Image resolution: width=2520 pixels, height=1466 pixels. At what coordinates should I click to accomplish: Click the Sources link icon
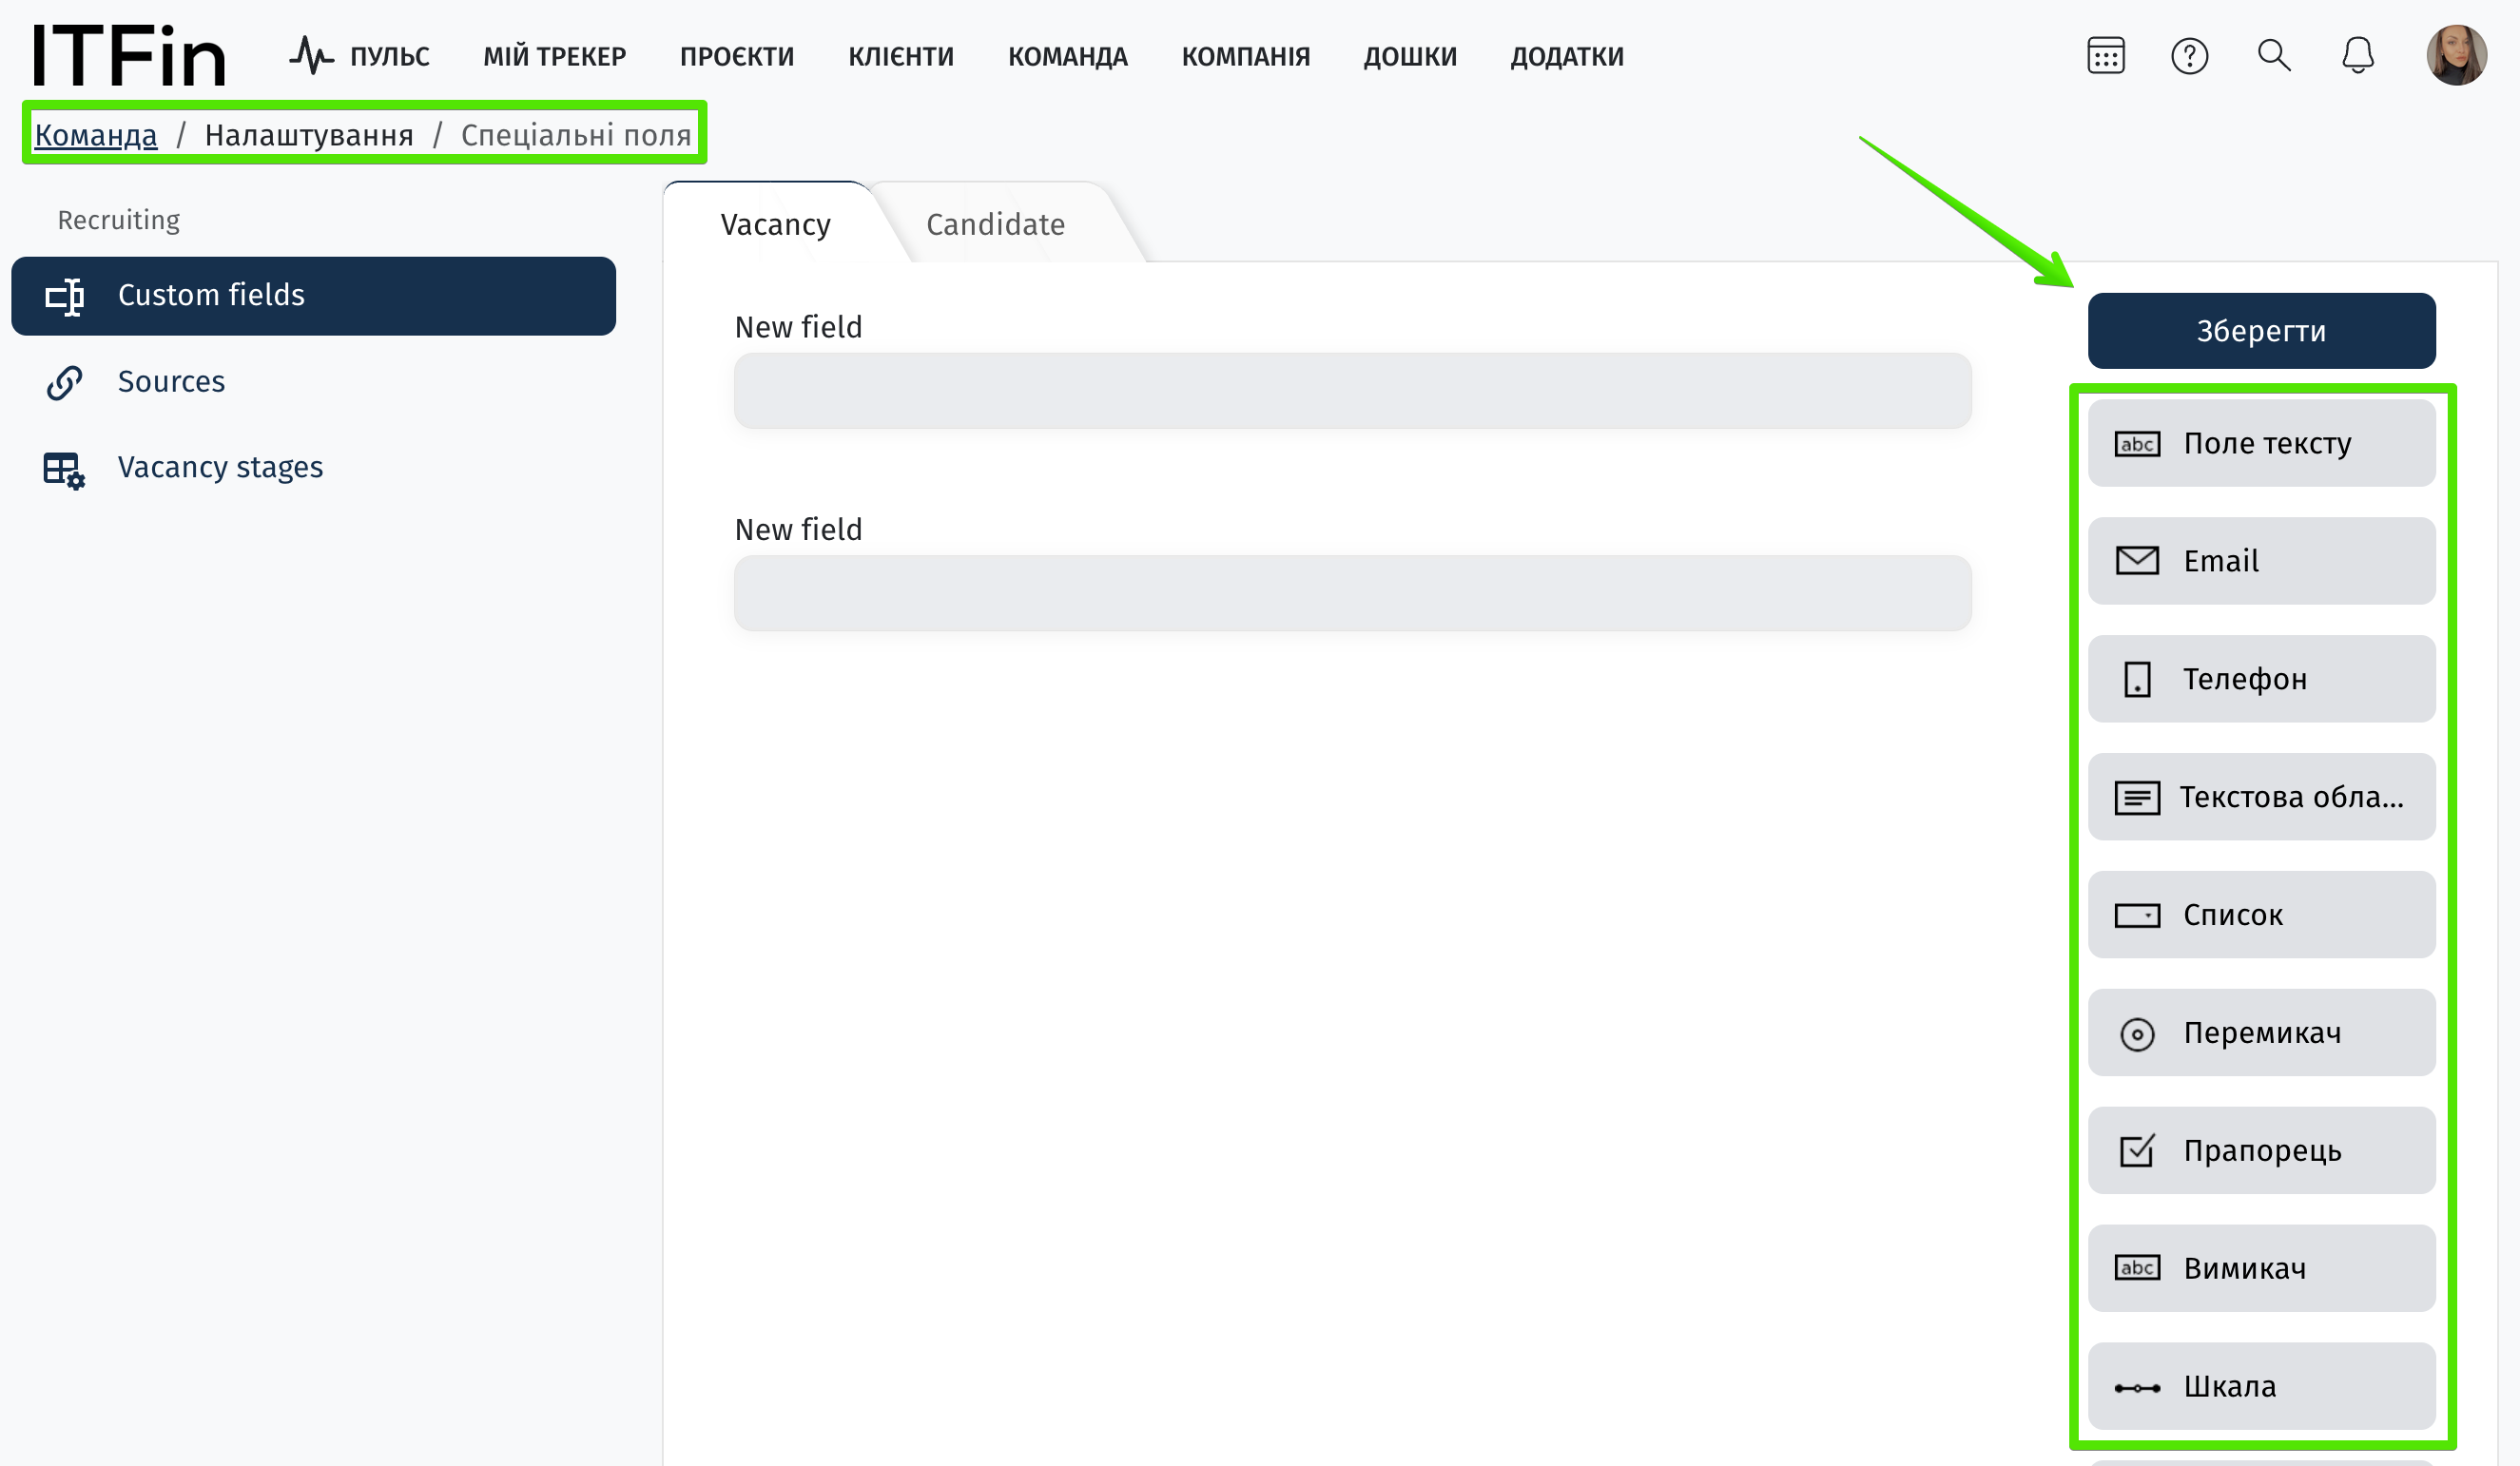[65, 382]
